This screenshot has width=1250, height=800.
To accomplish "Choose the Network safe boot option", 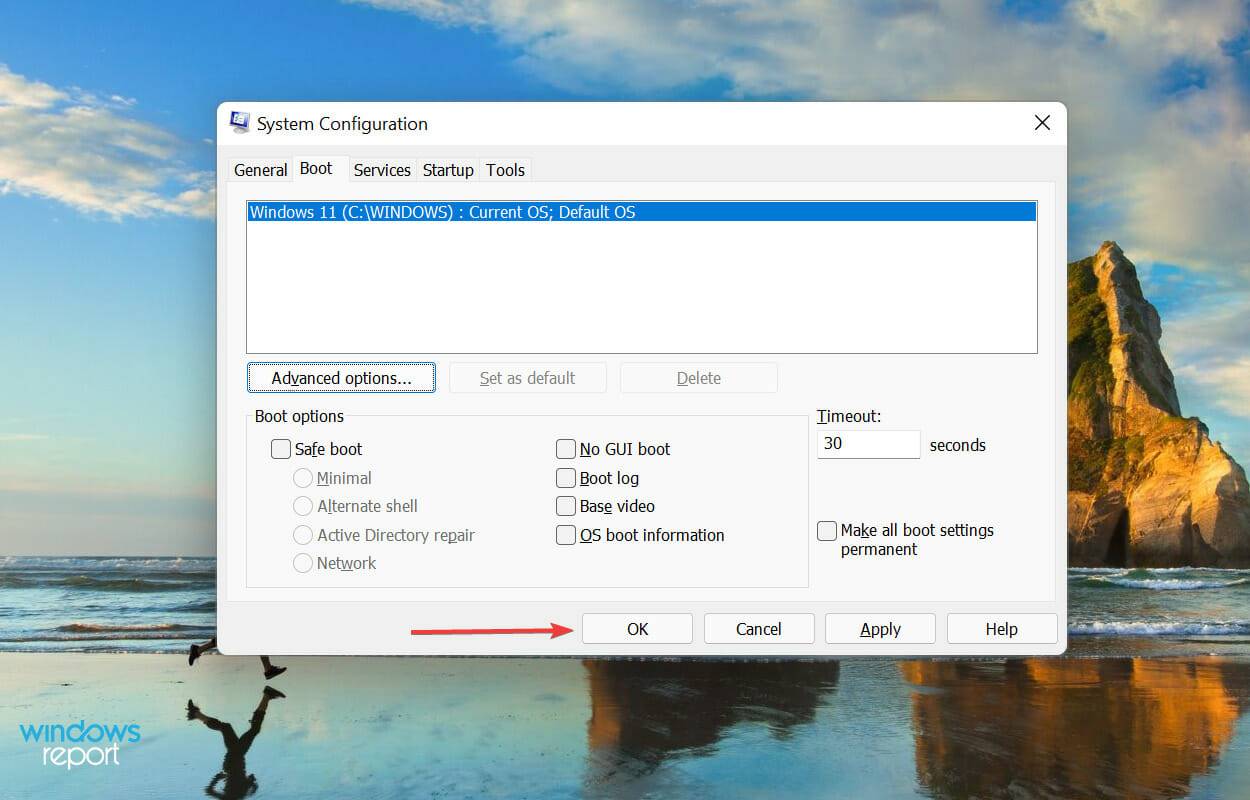I will pos(303,563).
